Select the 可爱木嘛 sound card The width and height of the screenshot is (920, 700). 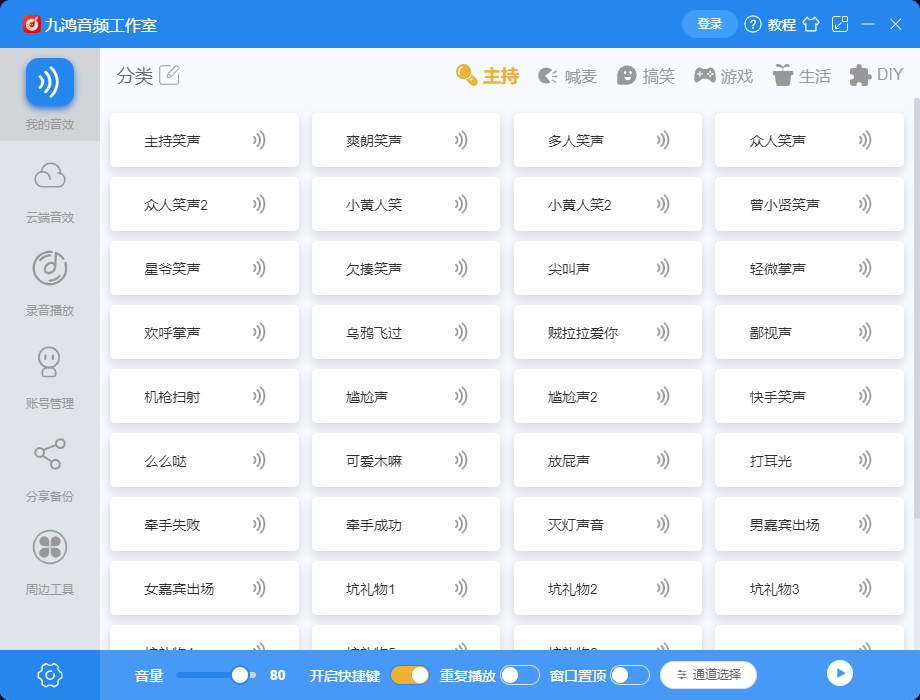[x=406, y=460]
